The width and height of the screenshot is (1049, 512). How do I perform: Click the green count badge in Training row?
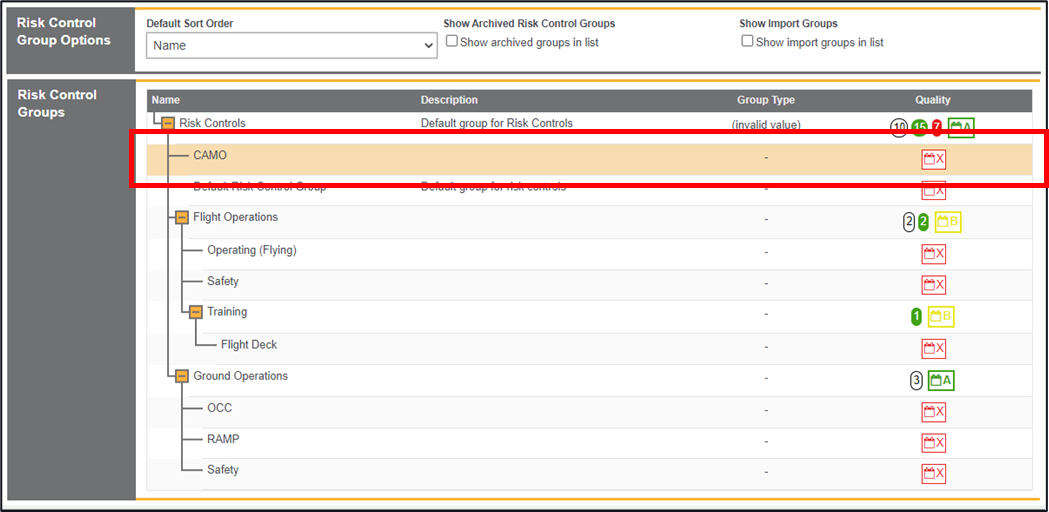[x=916, y=317]
